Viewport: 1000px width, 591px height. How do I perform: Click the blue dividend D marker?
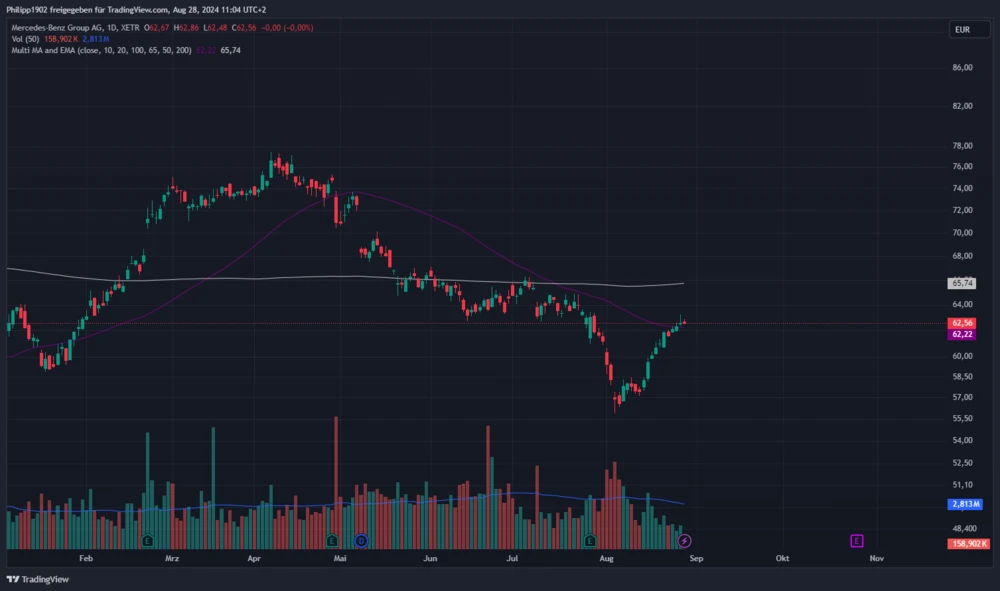[361, 541]
